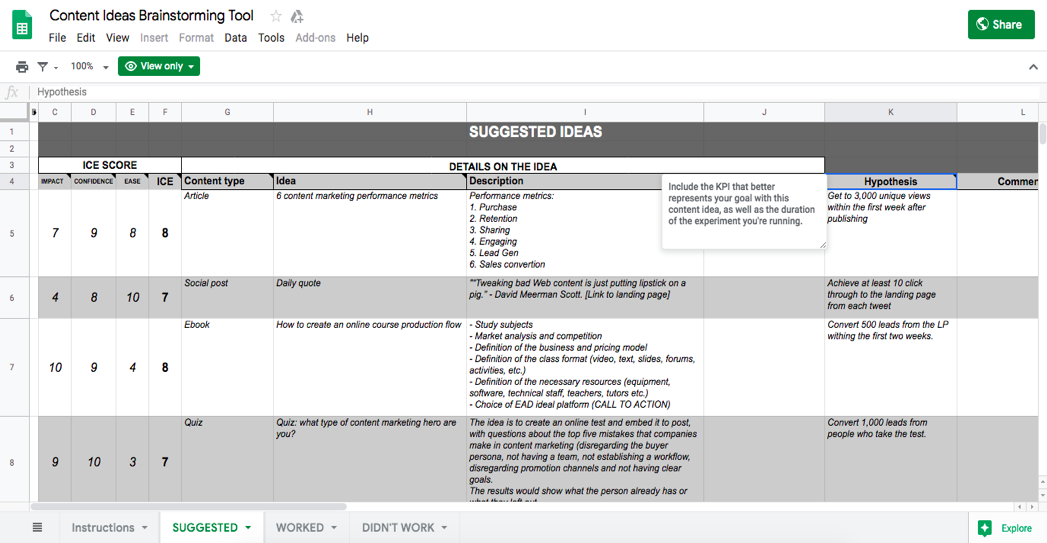The width and height of the screenshot is (1047, 543).
Task: Select the IMPACT header cell
Action: coord(54,181)
